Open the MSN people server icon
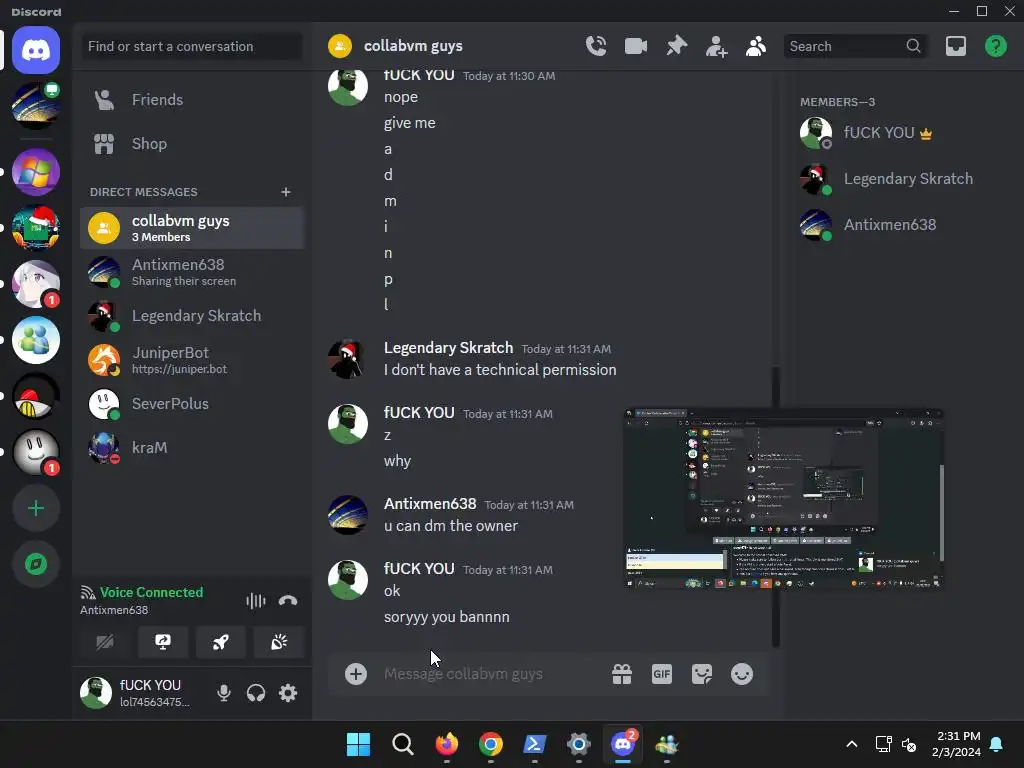 point(36,340)
